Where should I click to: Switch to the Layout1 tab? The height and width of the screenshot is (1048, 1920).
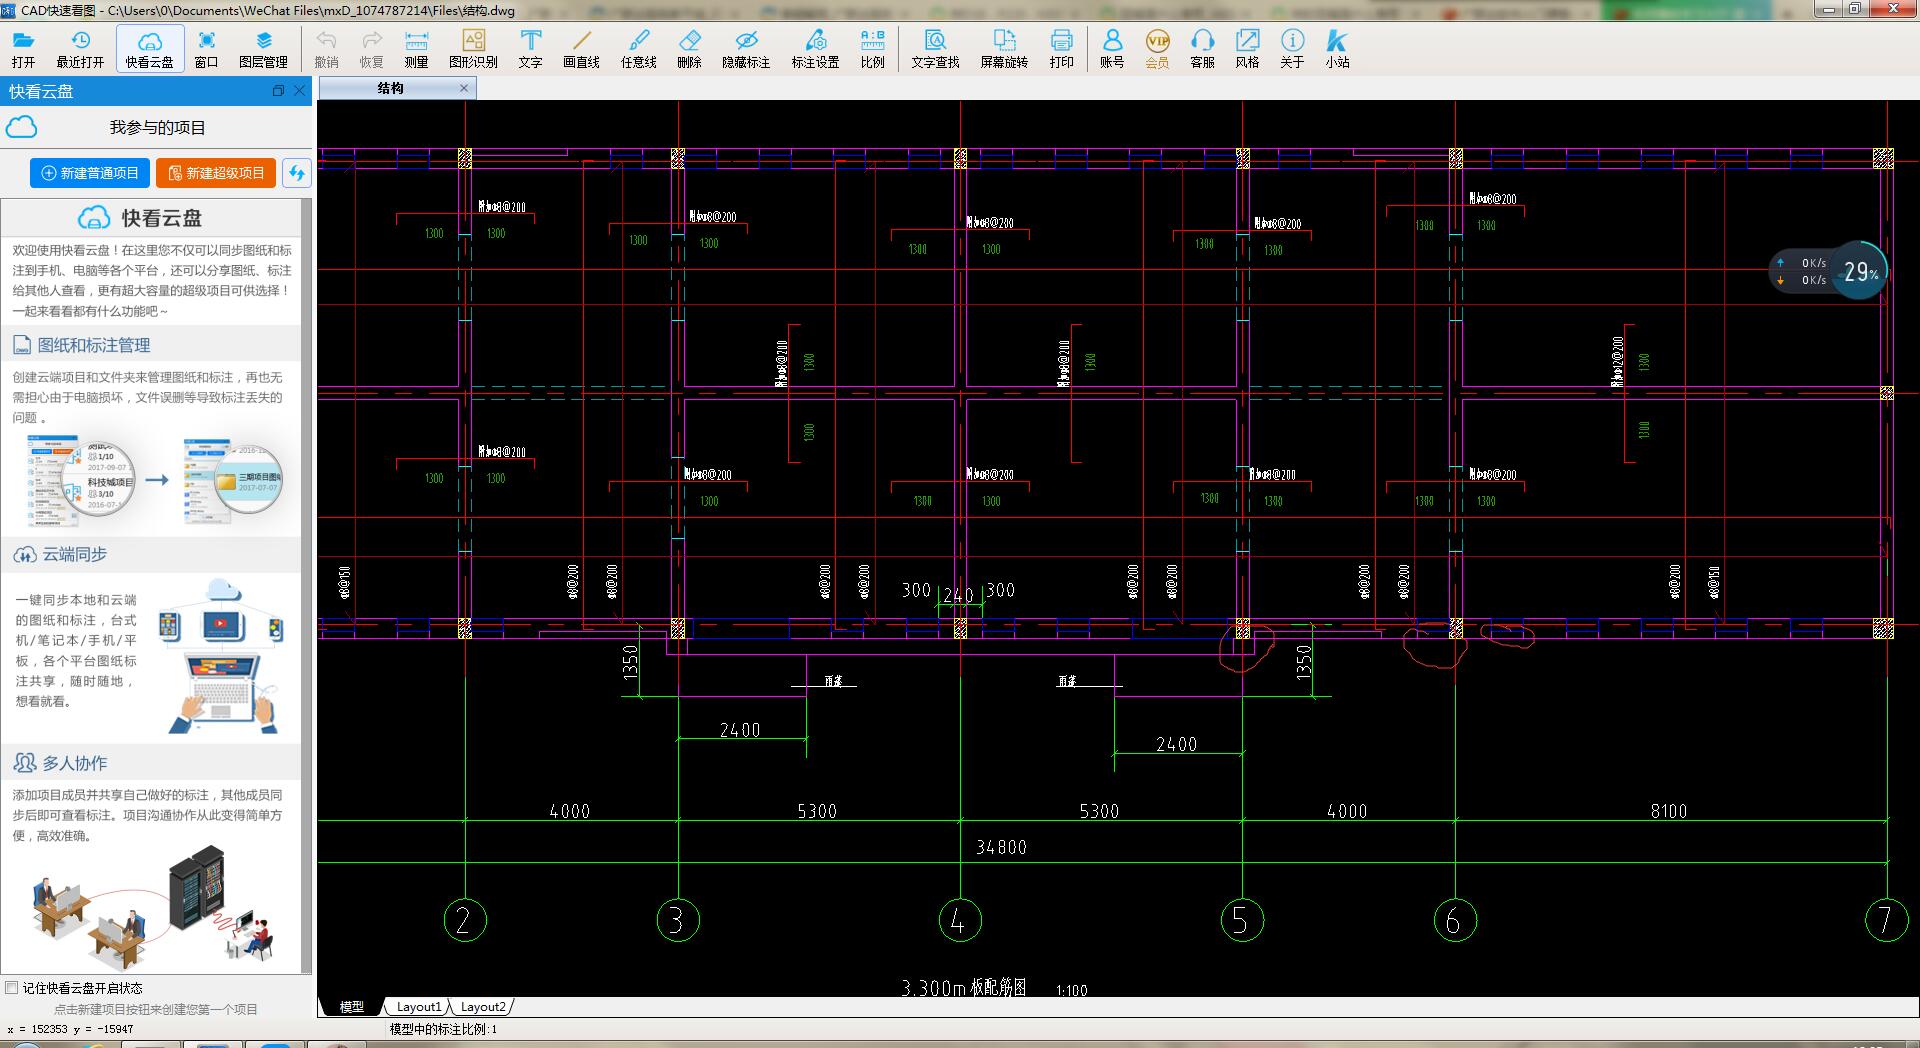pos(418,1007)
